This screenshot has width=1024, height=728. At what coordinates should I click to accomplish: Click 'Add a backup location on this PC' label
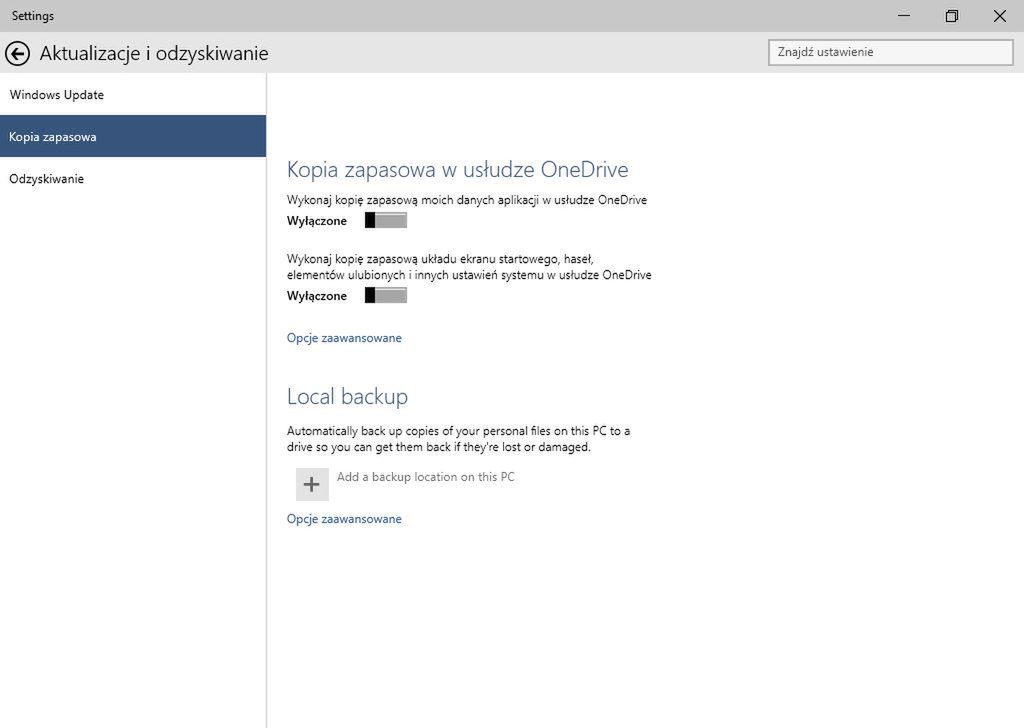pyautogui.click(x=425, y=477)
